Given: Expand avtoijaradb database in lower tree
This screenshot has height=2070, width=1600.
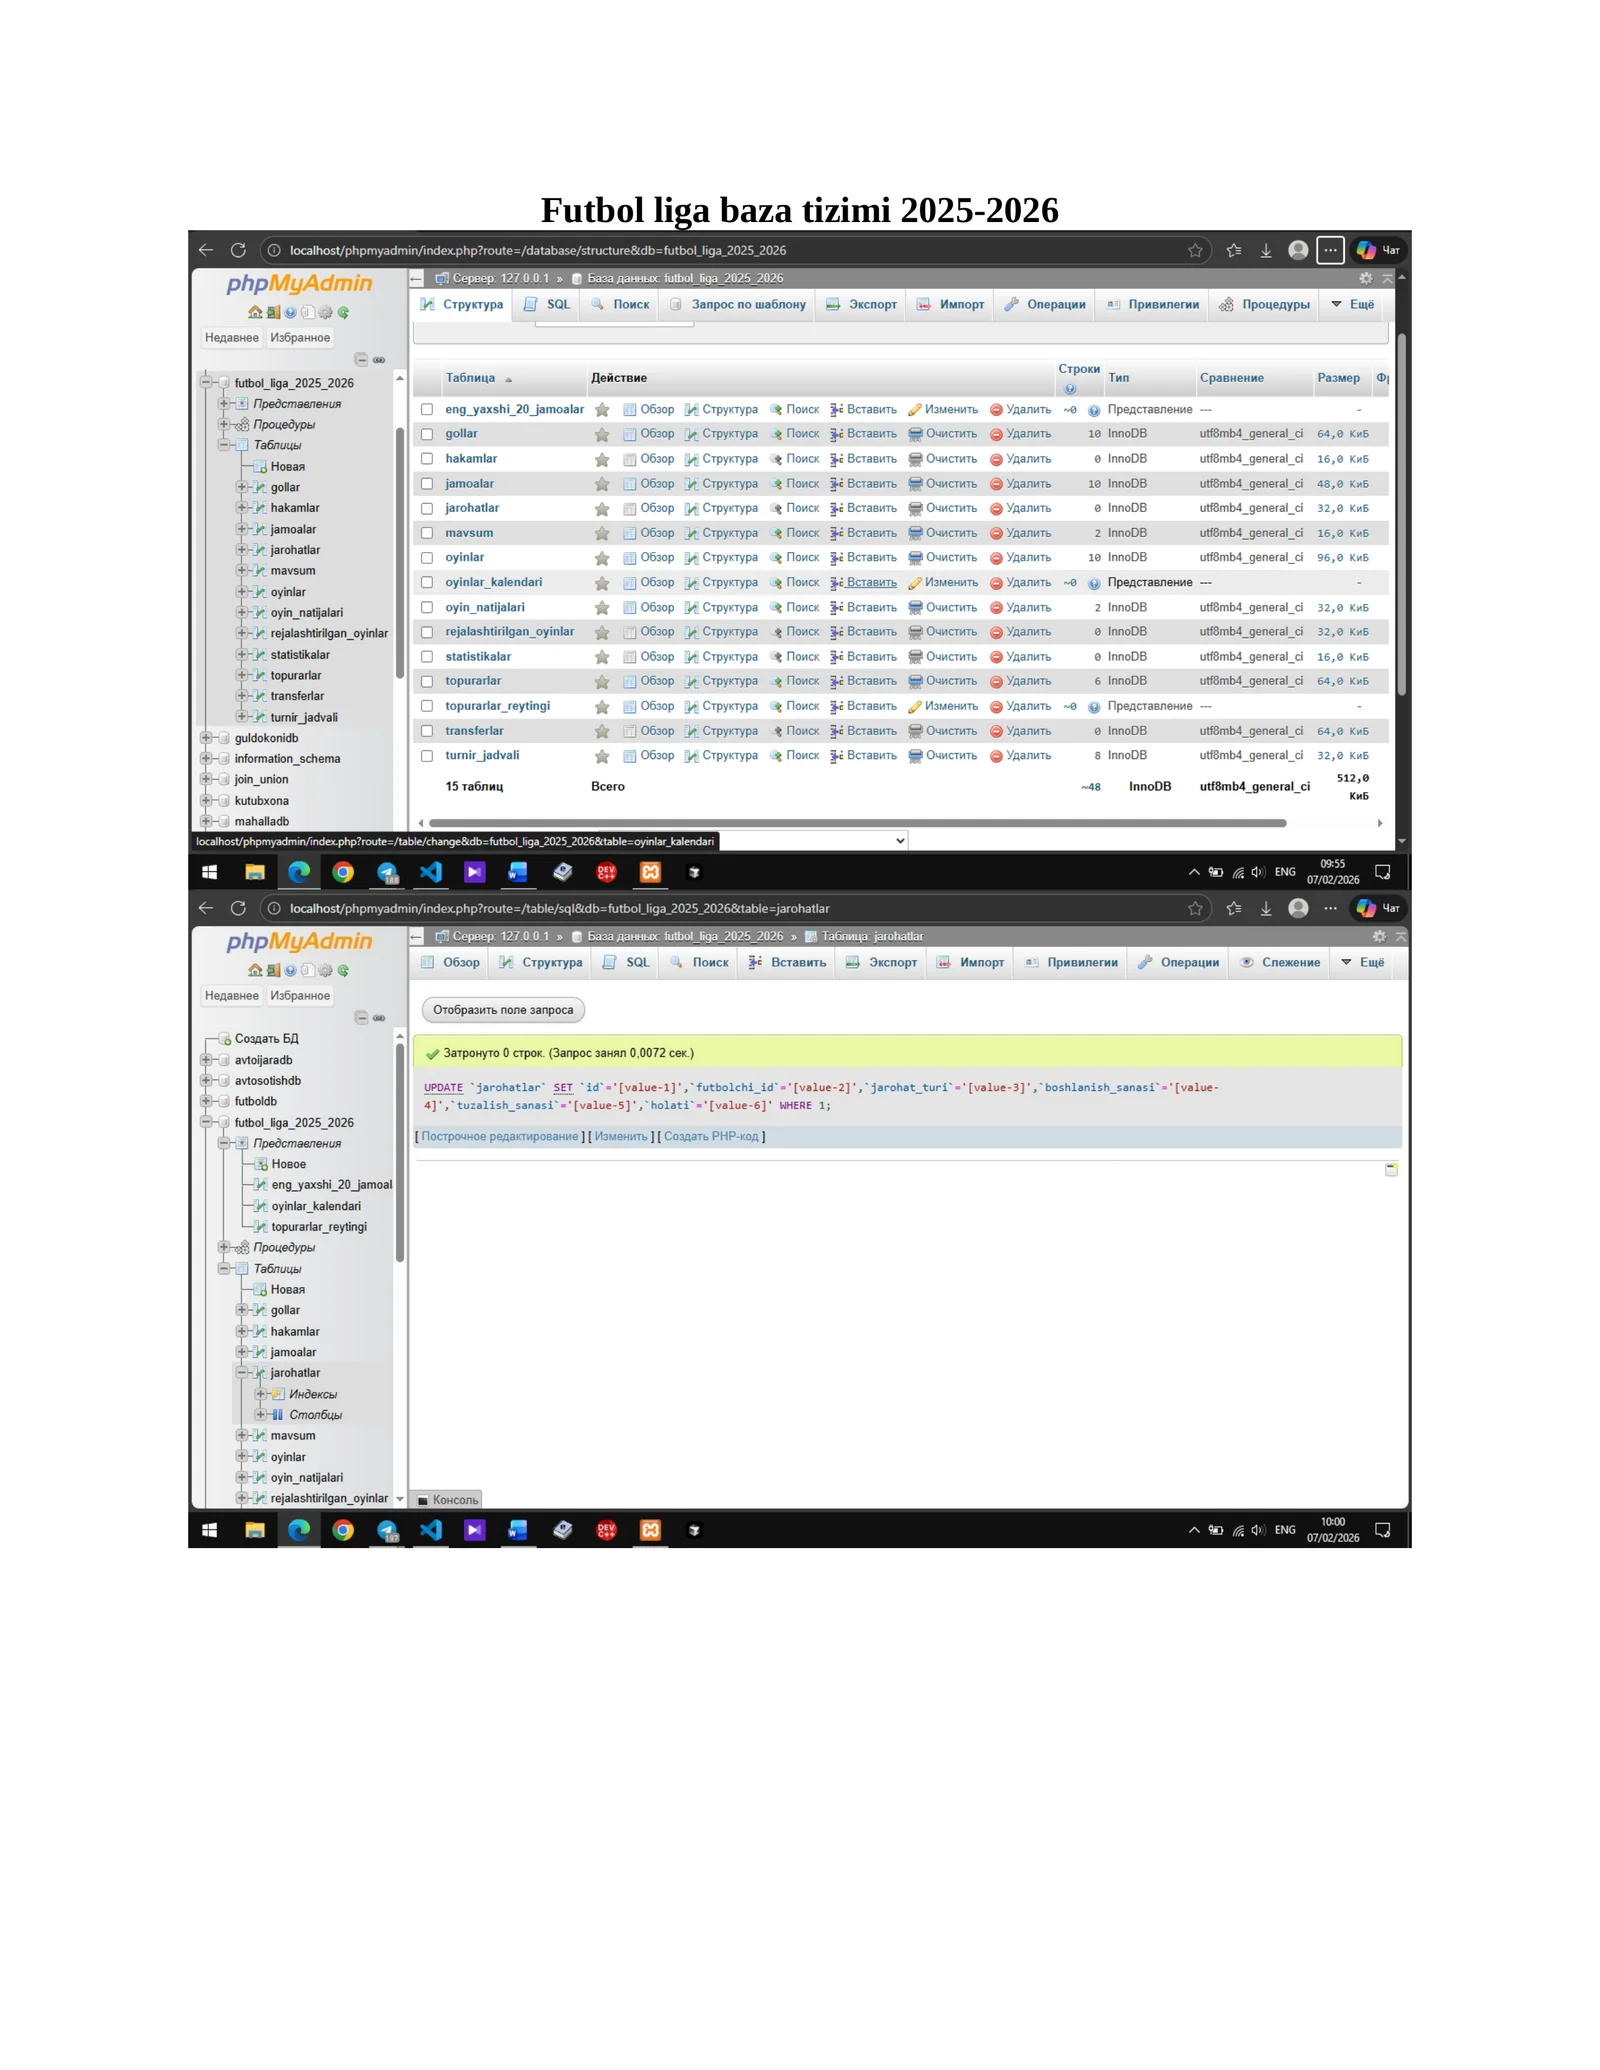Looking at the screenshot, I should 206,1060.
